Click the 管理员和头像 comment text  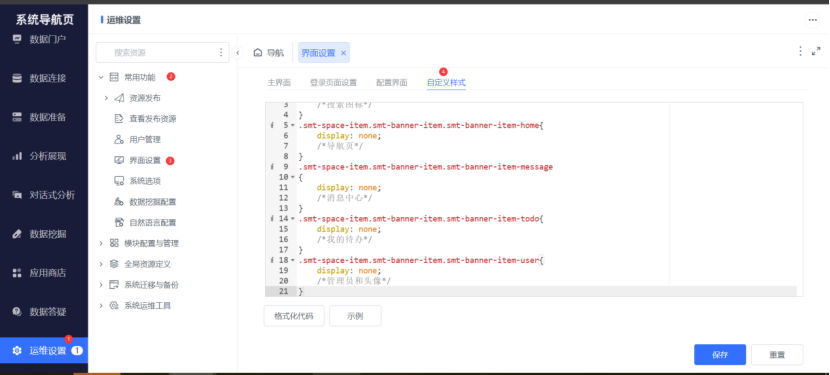click(x=354, y=281)
